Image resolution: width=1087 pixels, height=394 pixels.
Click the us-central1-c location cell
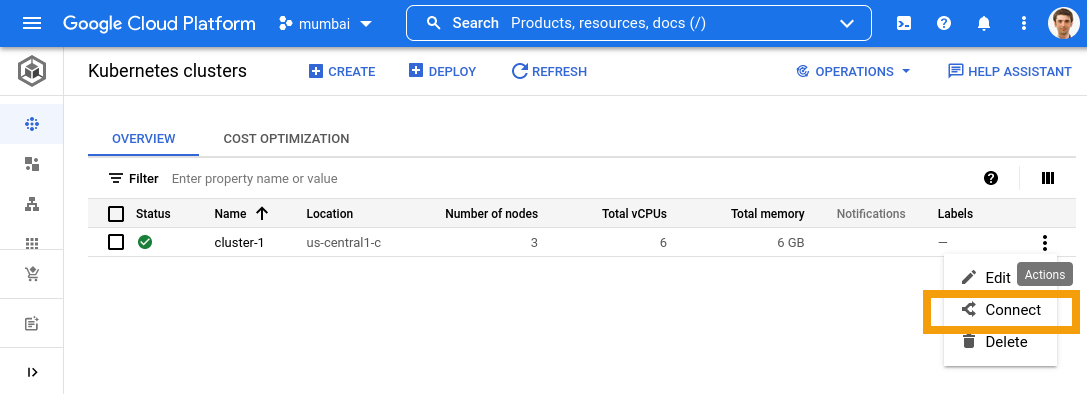click(x=344, y=243)
